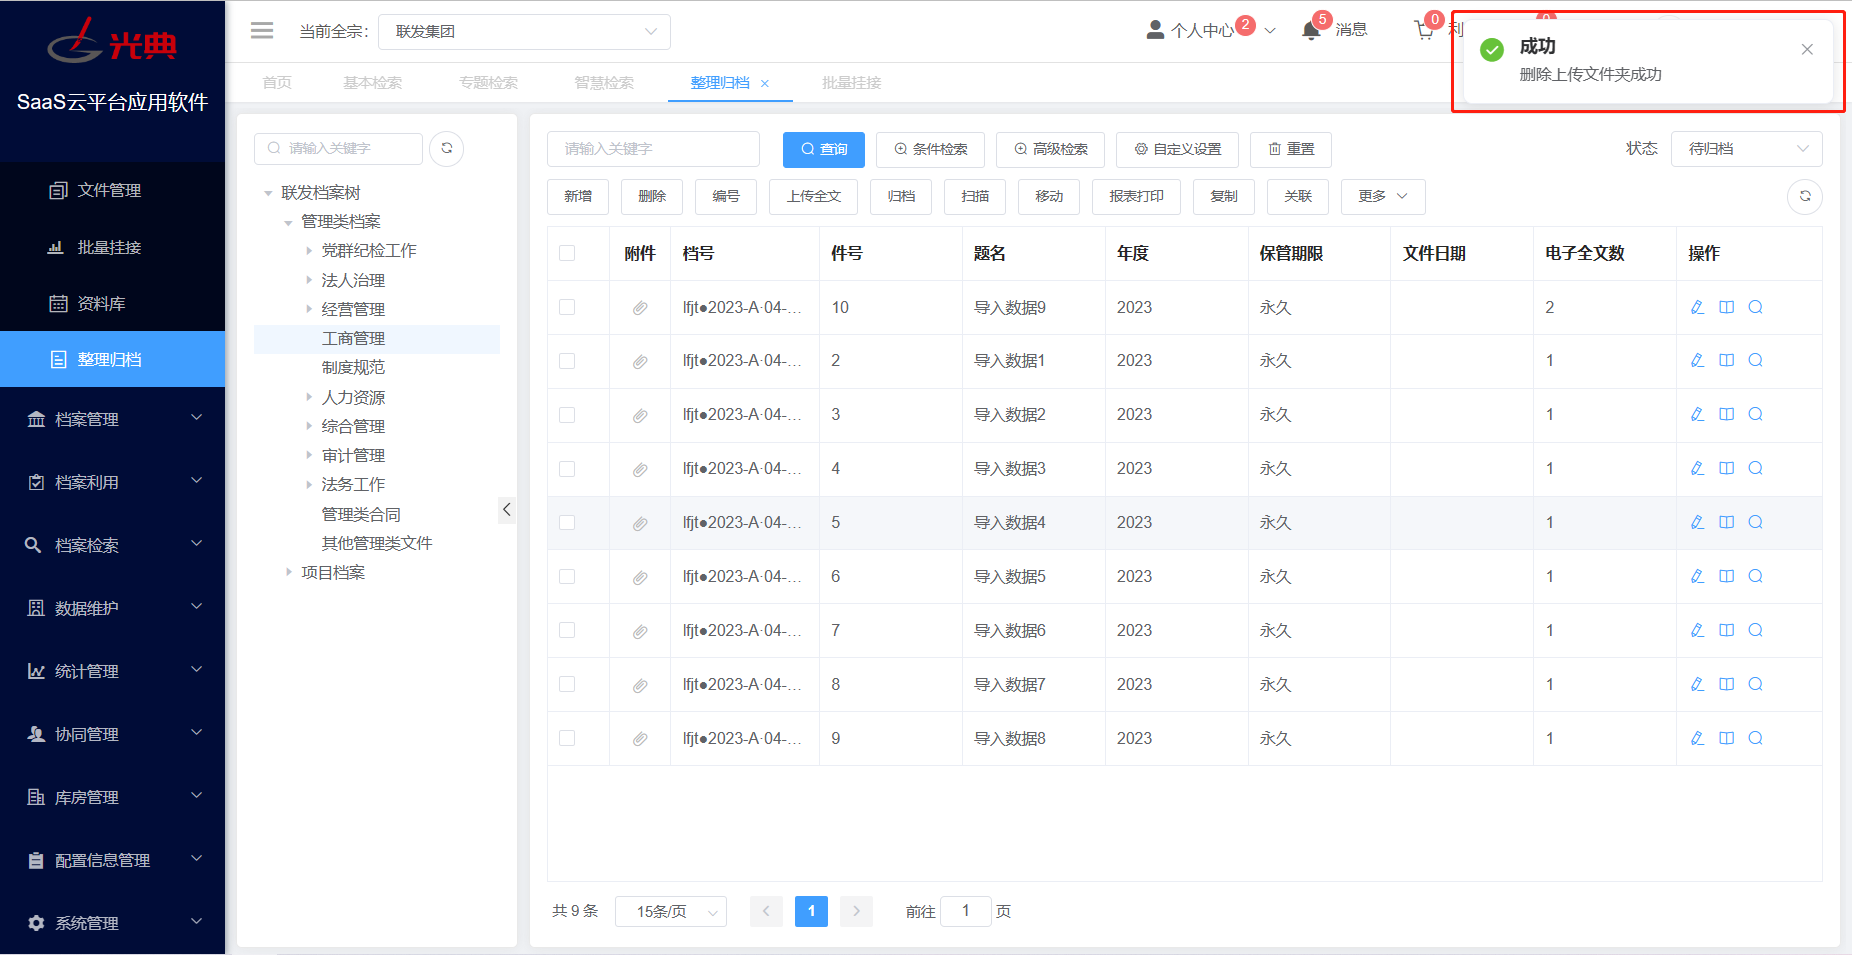Click the 查询 search button
Image resolution: width=1852 pixels, height=955 pixels.
824,149
